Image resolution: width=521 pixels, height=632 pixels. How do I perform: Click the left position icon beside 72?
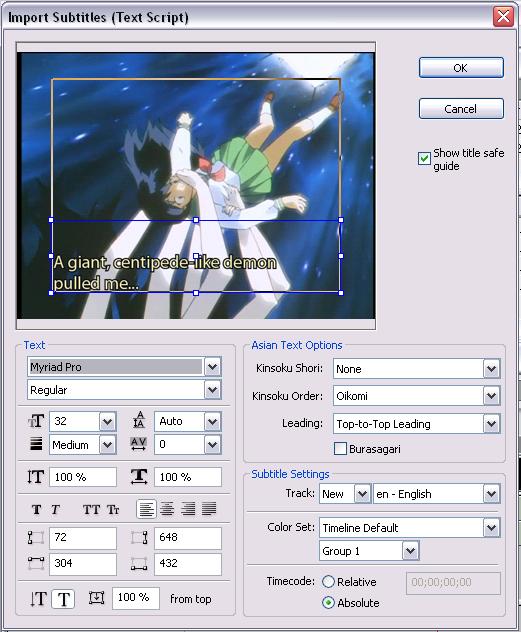pos(36,538)
